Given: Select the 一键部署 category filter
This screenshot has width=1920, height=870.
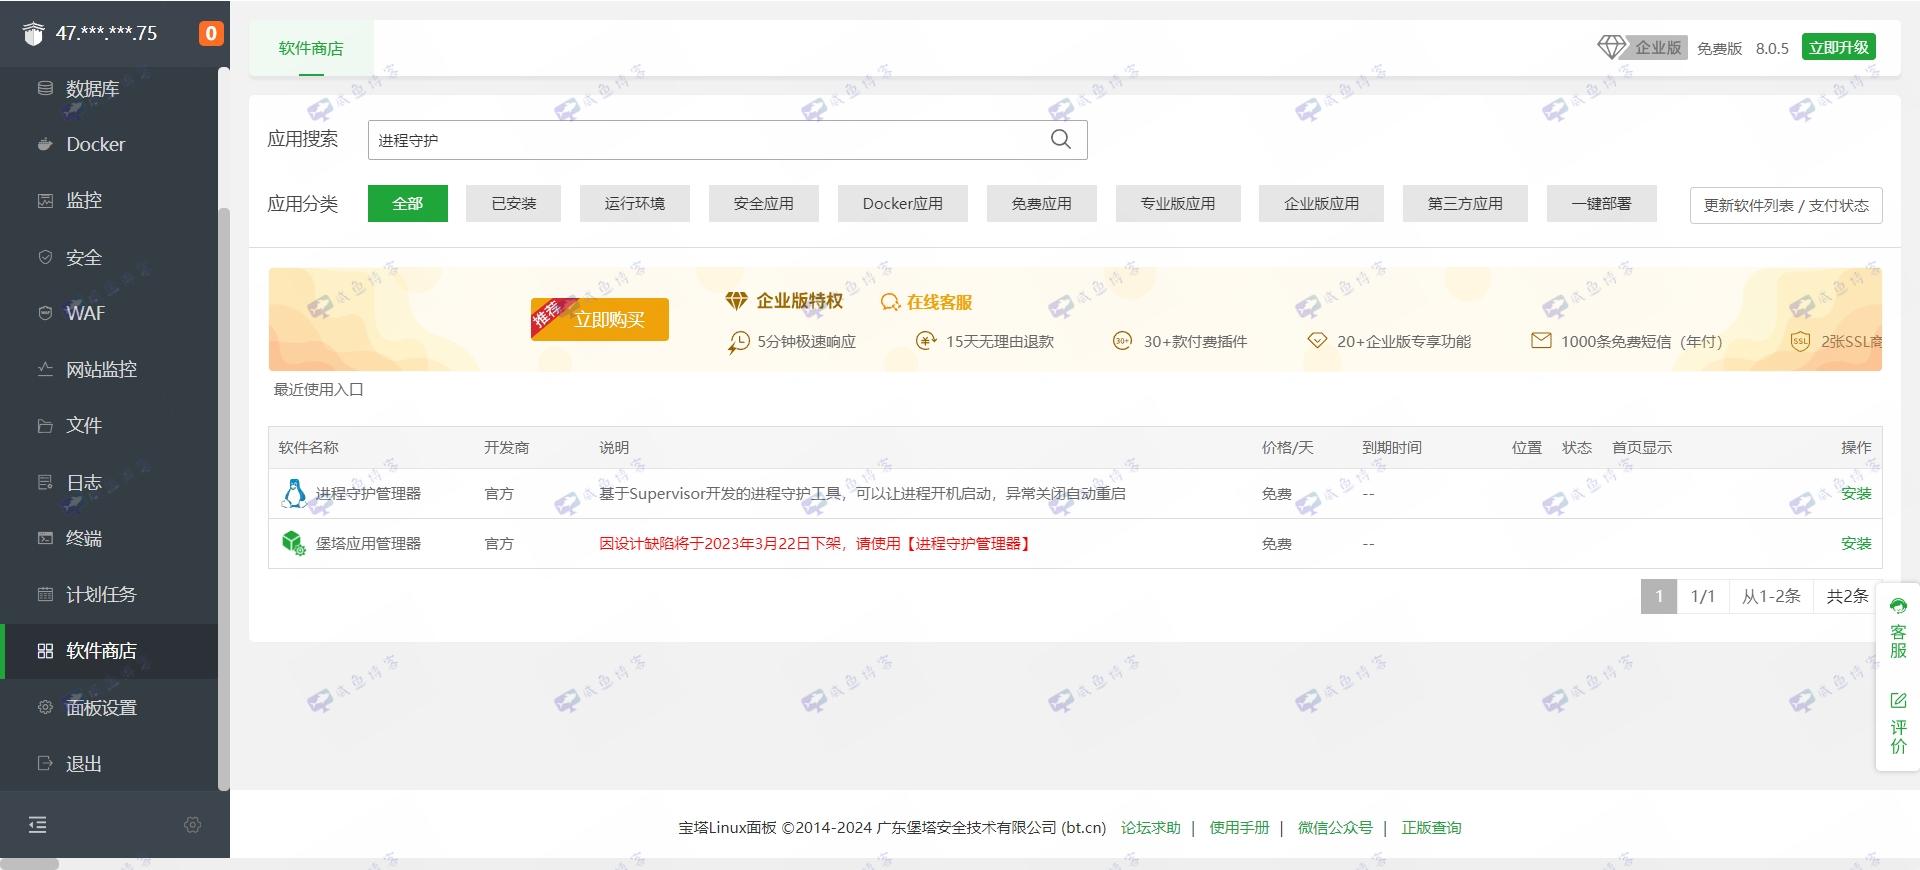Looking at the screenshot, I should 1601,203.
